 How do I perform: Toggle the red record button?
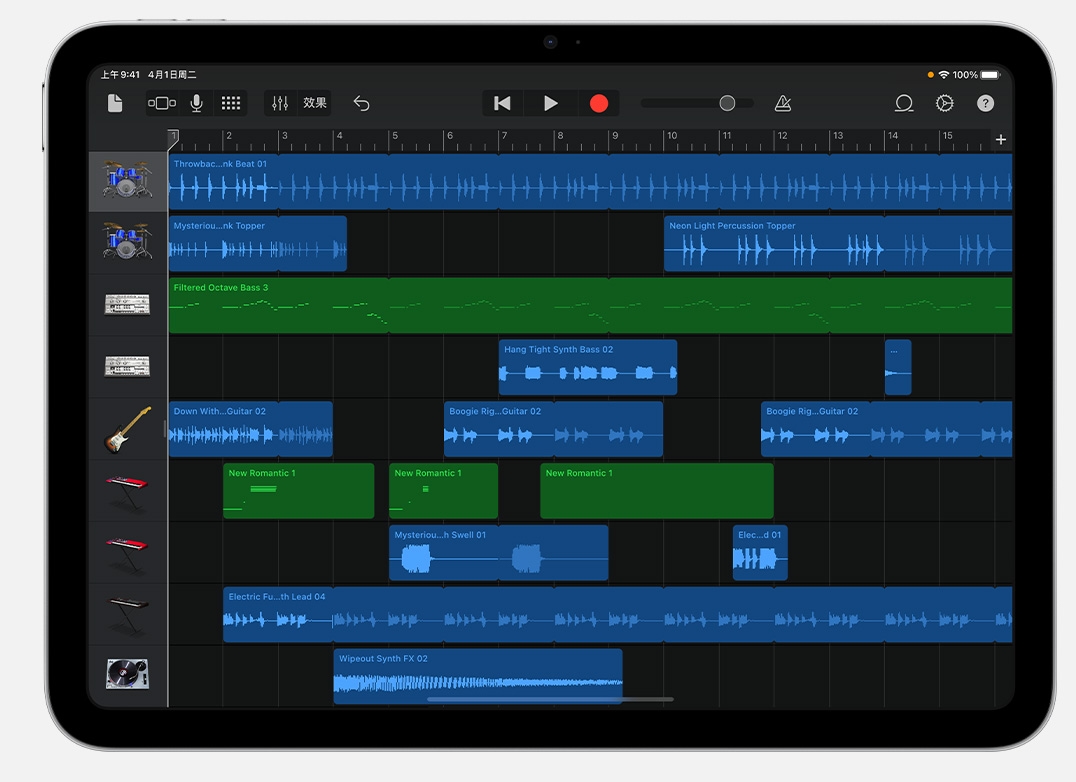point(598,103)
